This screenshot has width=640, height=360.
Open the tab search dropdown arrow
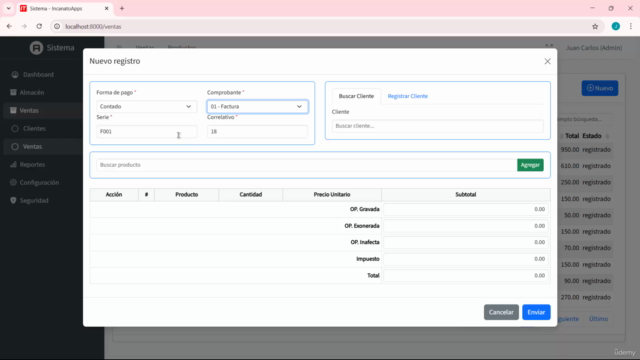(8, 8)
